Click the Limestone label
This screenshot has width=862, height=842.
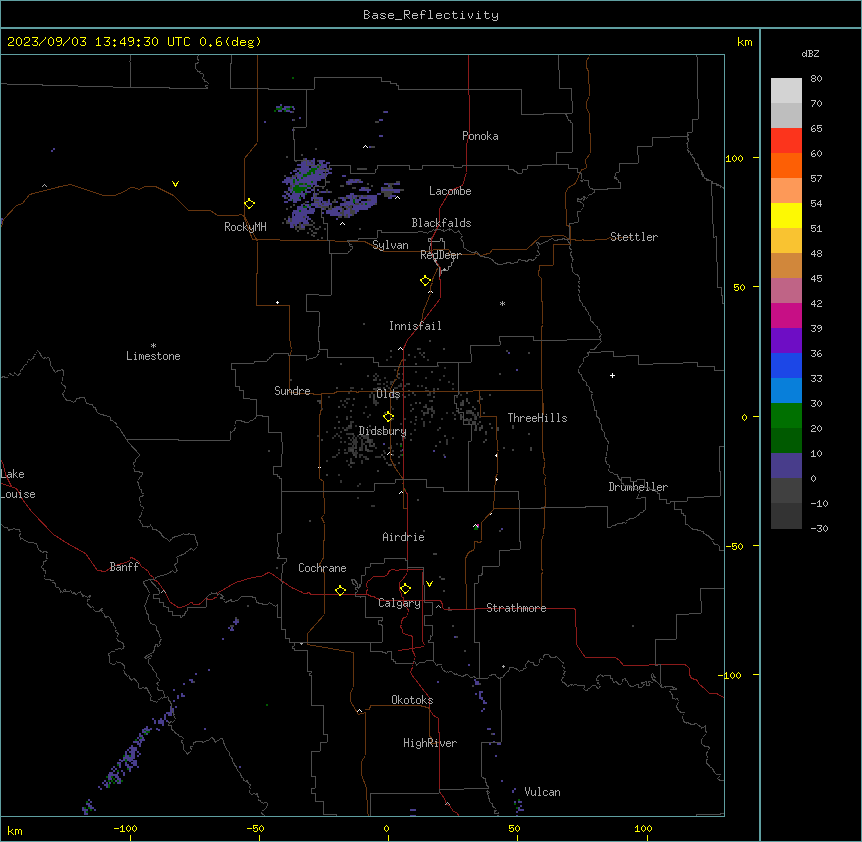tap(153, 356)
